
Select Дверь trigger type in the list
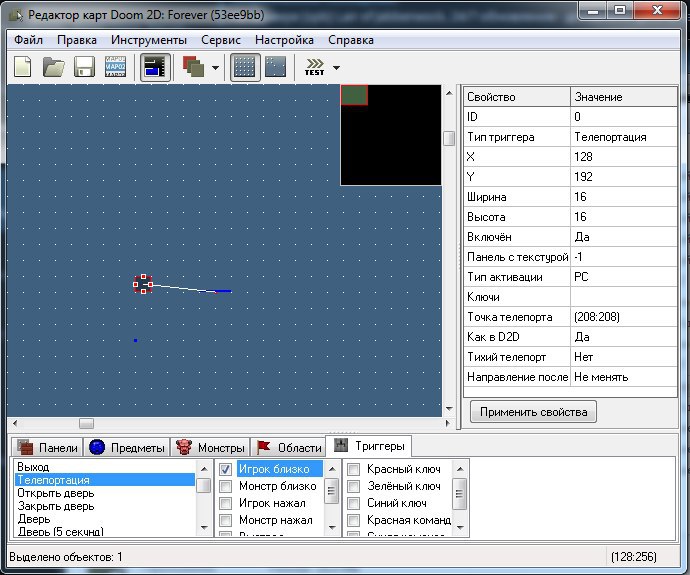coord(105,519)
